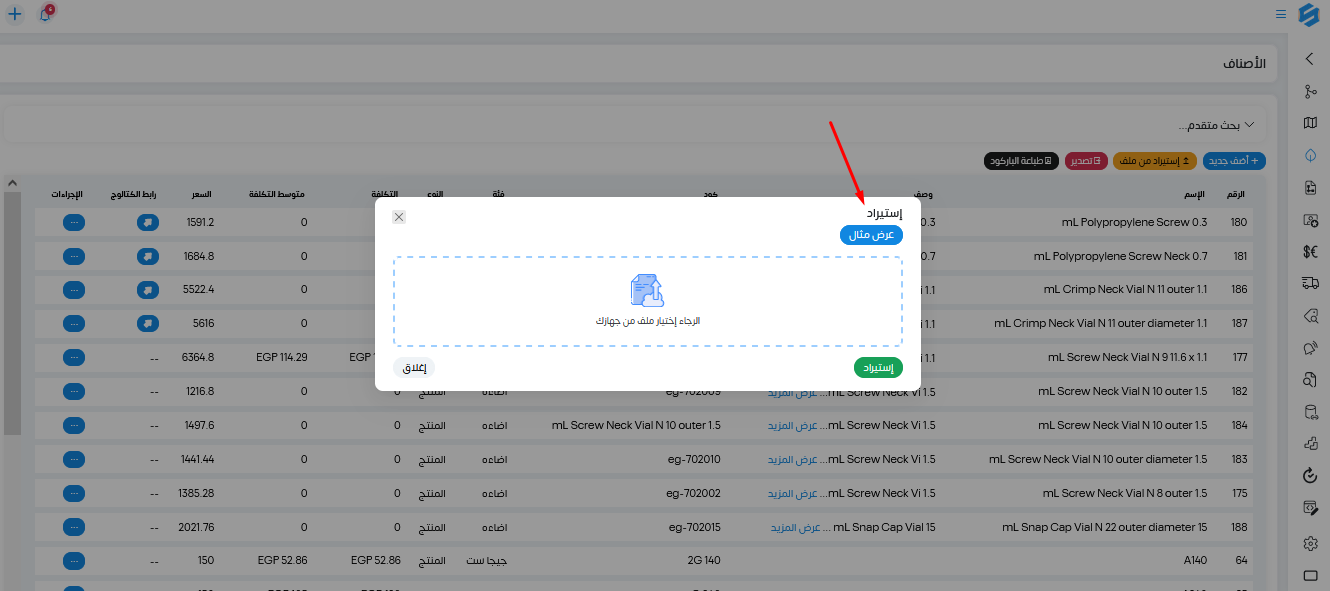Open actions menu for row 181
Viewport: 1330px width, 591px height.
point(73,256)
